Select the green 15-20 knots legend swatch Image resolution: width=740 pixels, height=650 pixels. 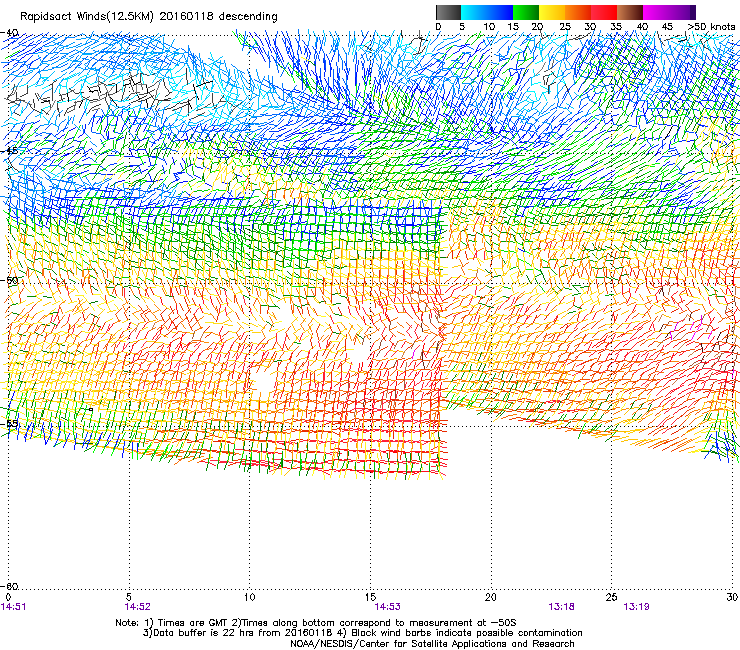click(x=526, y=12)
